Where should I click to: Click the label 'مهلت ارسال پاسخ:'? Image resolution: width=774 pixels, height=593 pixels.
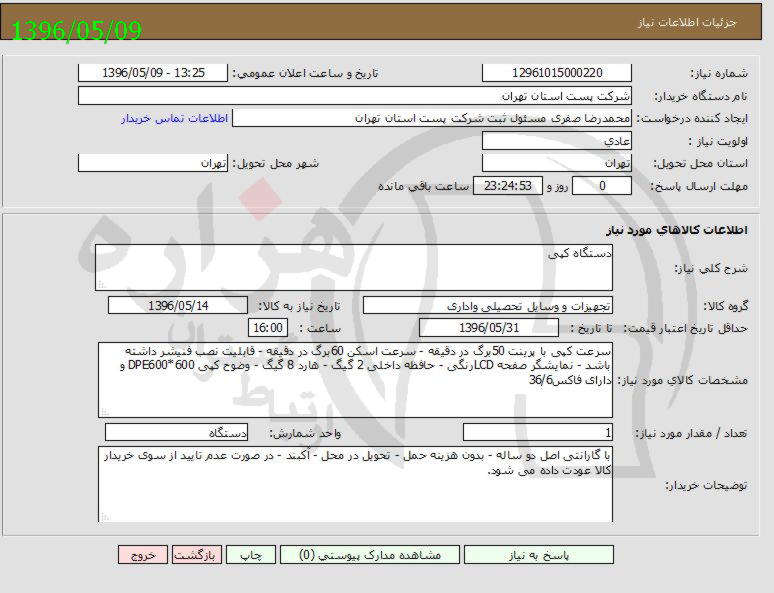(x=699, y=187)
